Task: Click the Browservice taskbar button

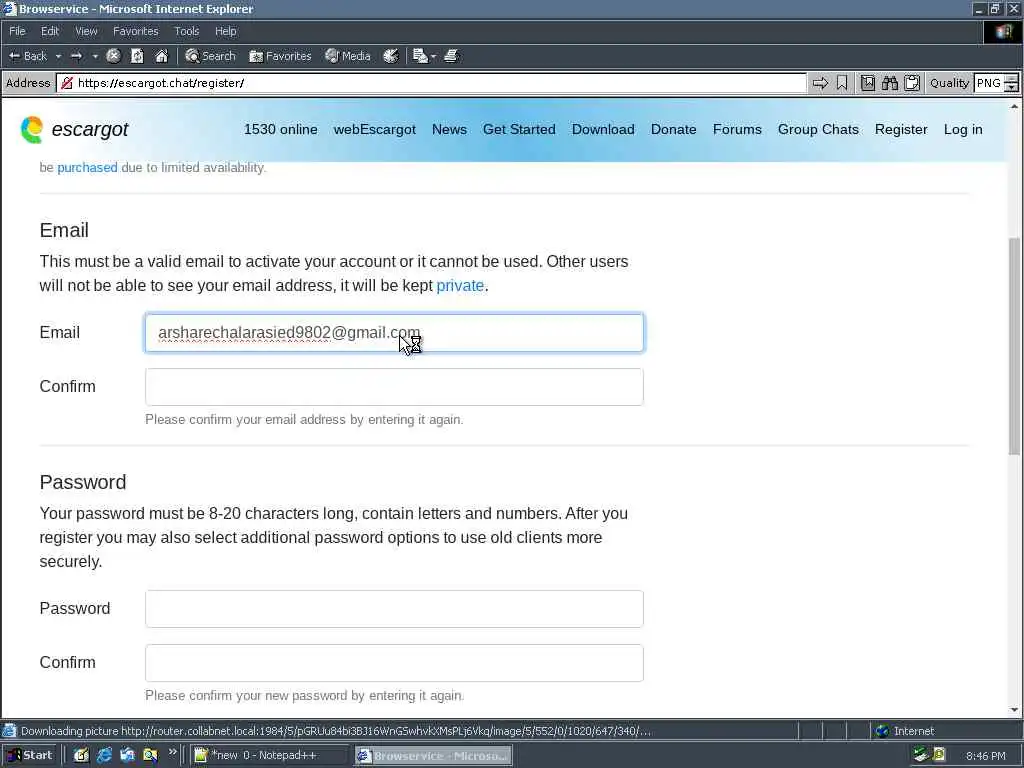Action: click(x=434, y=756)
